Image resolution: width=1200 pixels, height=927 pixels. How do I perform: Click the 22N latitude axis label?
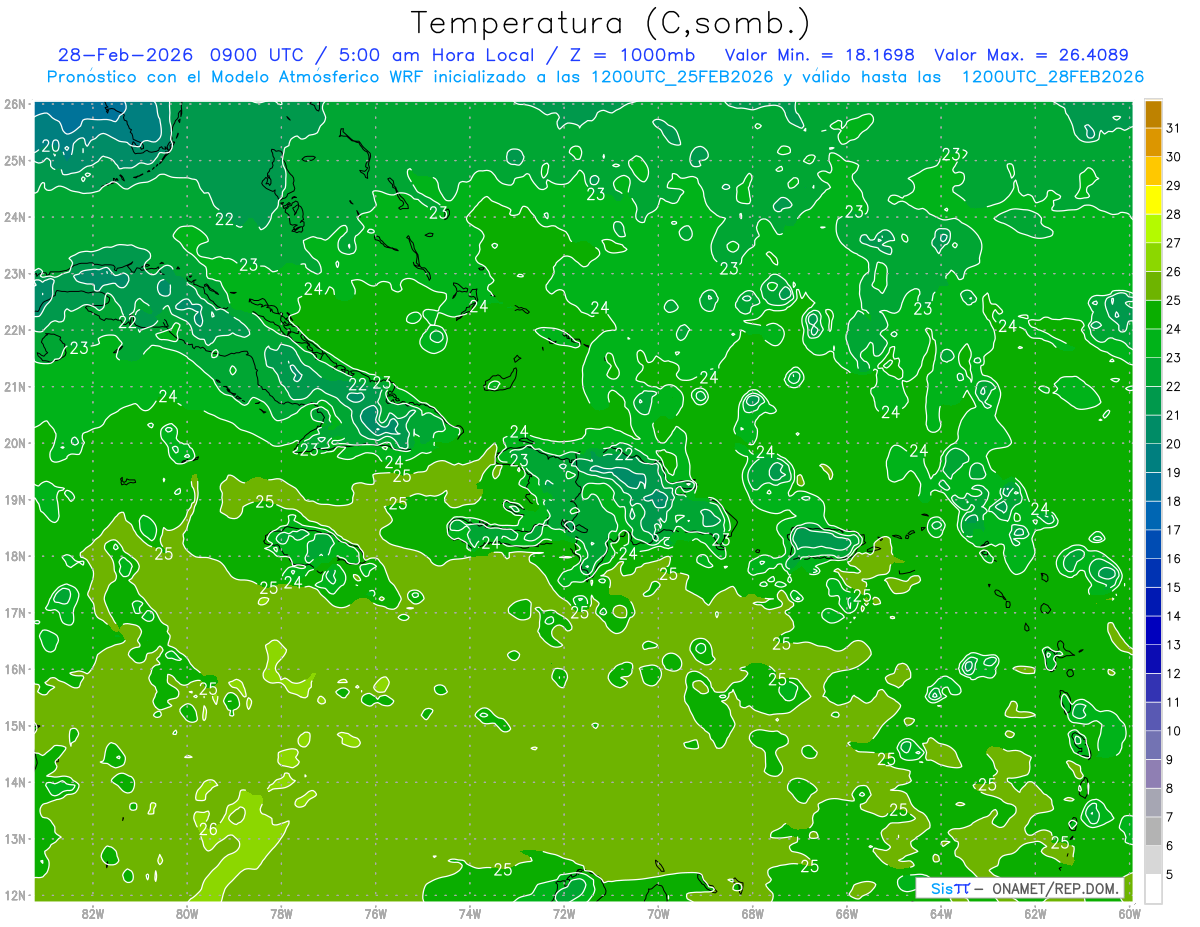14,330
